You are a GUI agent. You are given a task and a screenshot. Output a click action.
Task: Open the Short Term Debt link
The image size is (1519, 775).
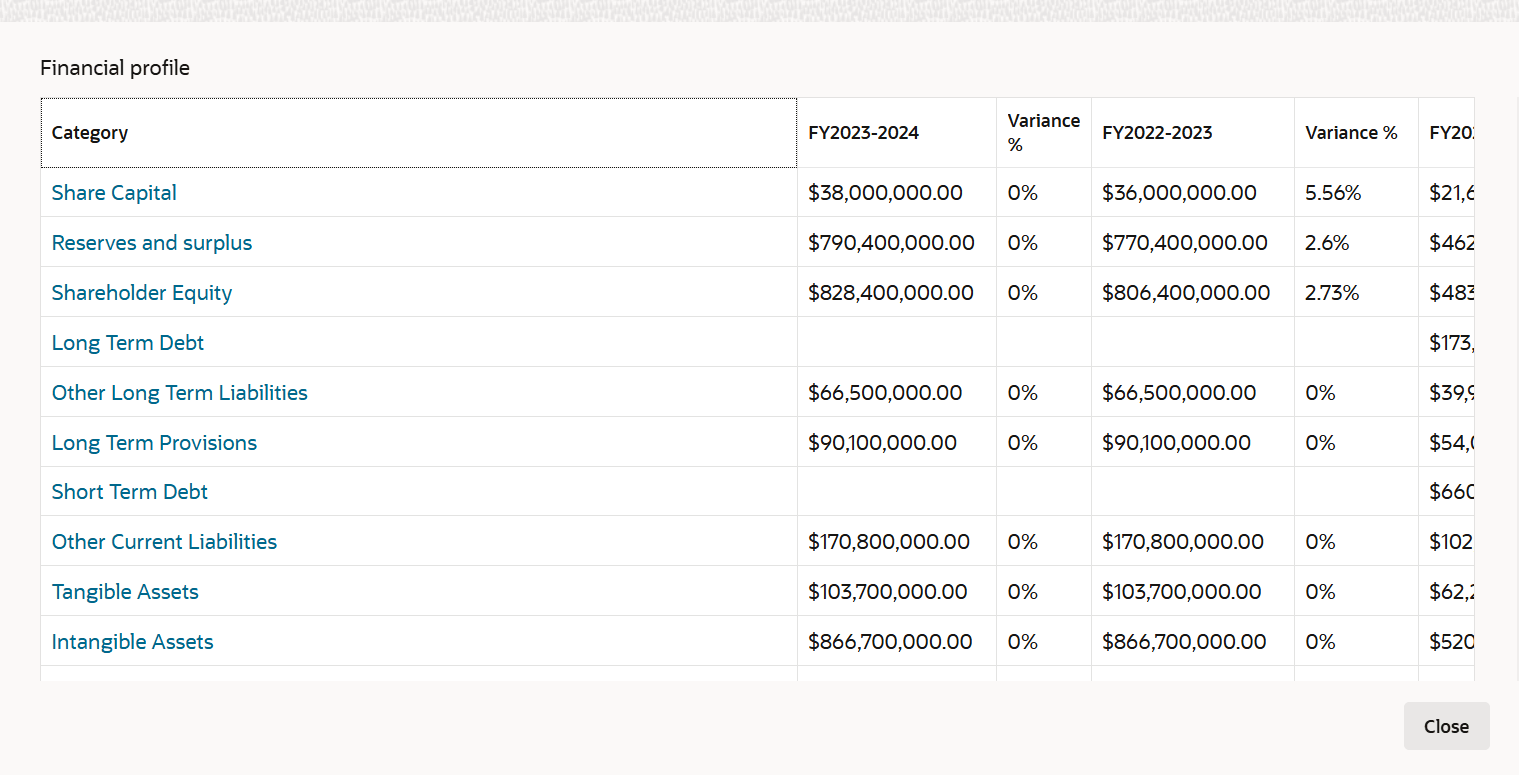pyautogui.click(x=130, y=492)
